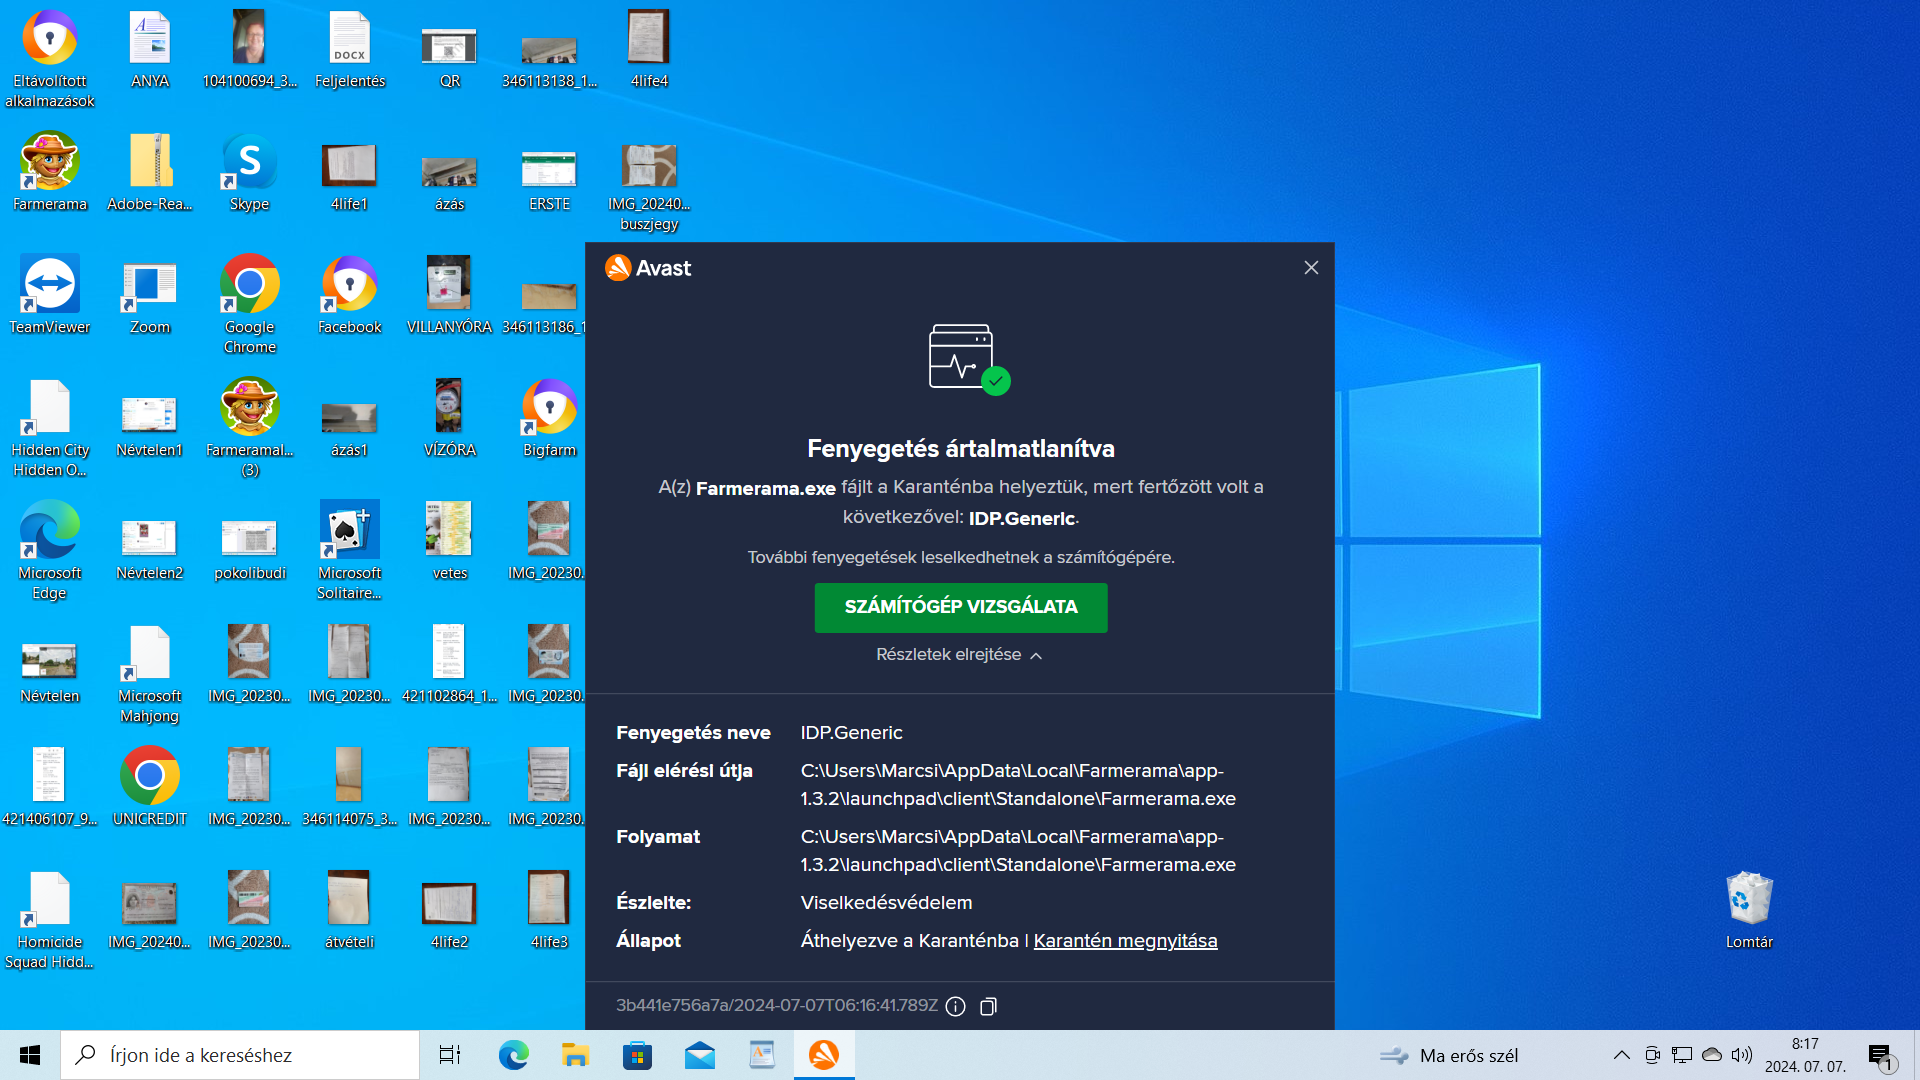Click the IDP.Generic threat name value
Screen dimensions: 1920x1080
point(851,733)
